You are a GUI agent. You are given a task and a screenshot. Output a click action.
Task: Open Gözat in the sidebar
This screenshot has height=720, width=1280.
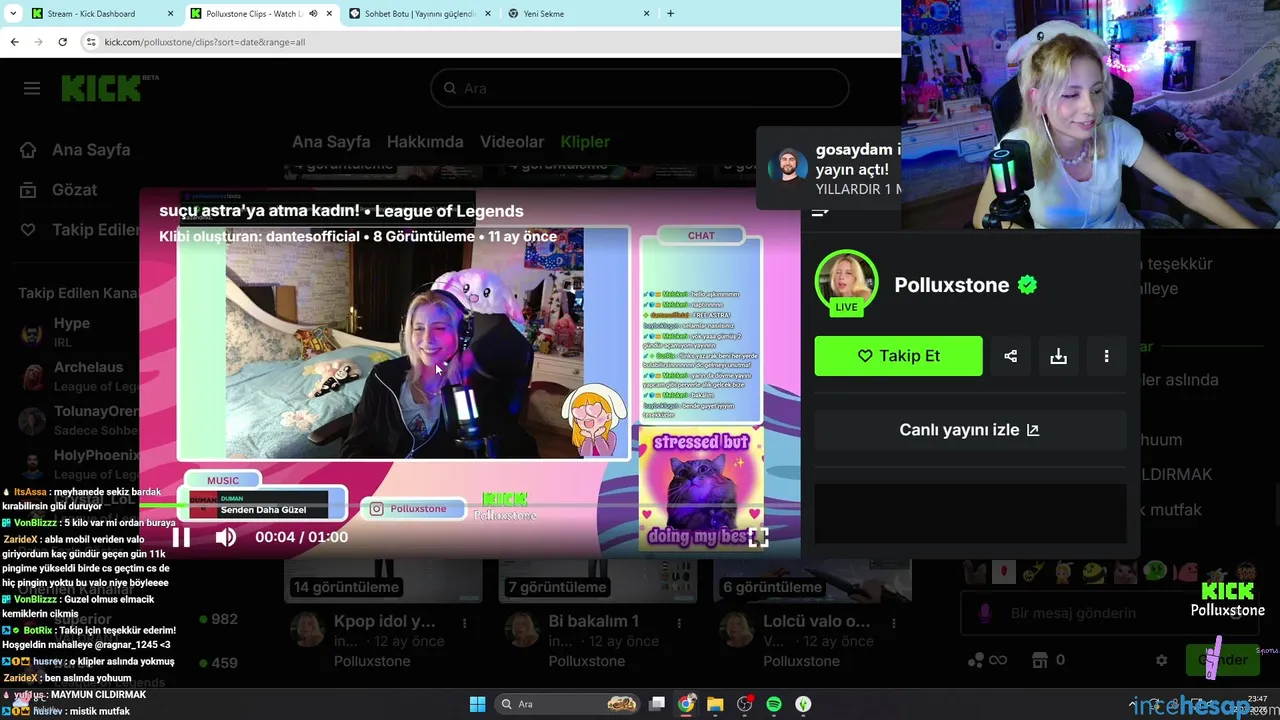pyautogui.click(x=59, y=190)
